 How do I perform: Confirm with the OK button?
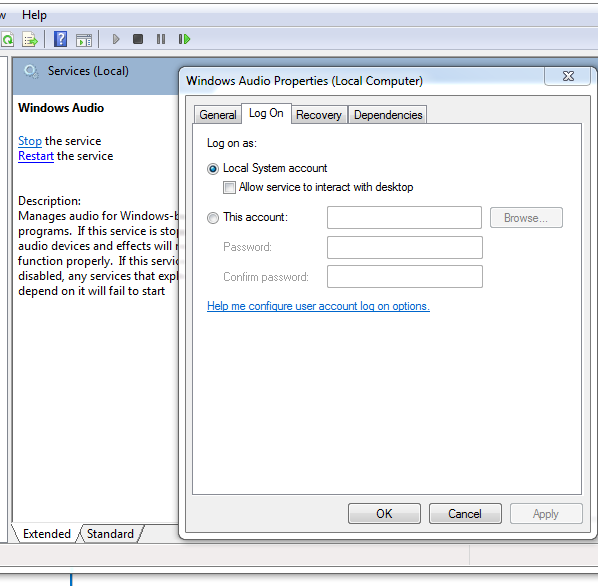pyautogui.click(x=384, y=514)
